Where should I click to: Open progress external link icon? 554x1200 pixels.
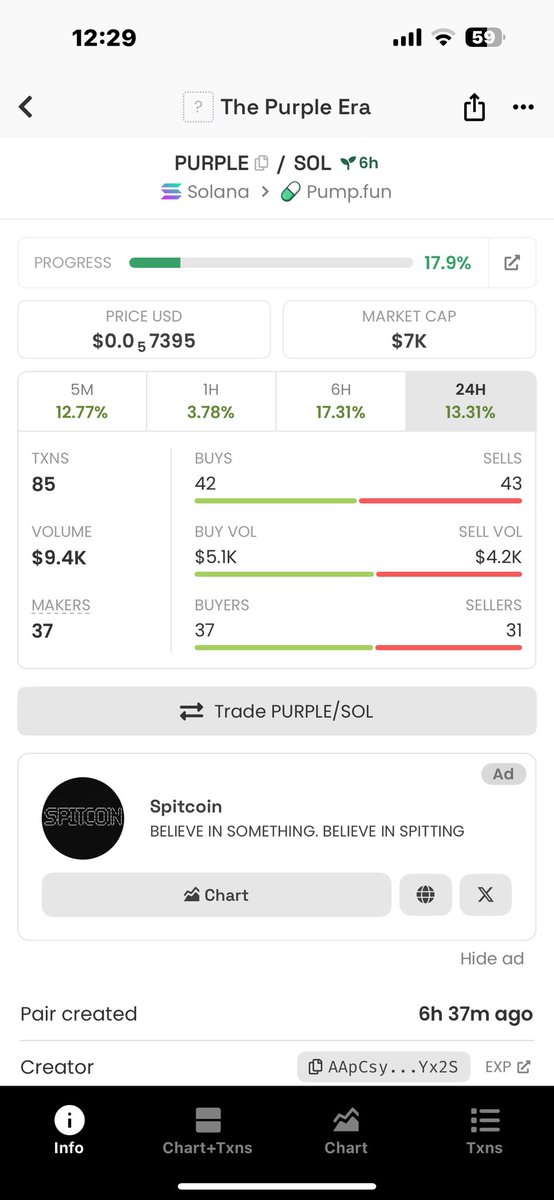[512, 263]
